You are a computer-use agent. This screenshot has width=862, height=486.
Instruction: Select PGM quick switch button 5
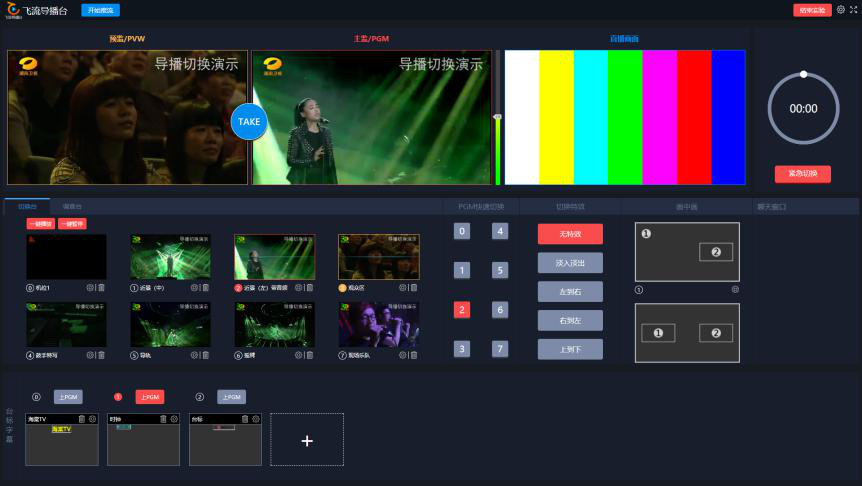click(500, 270)
